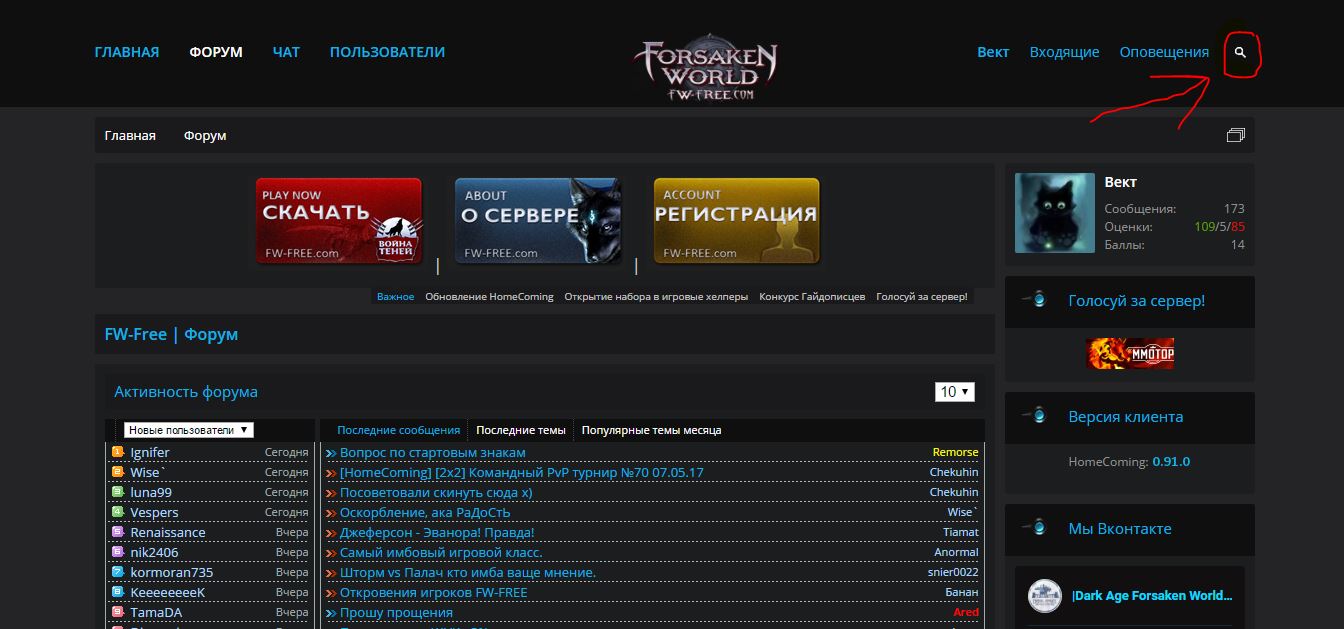This screenshot has width=1344, height=629.
Task: Click the MMOTOP vote banner
Action: [1130, 353]
